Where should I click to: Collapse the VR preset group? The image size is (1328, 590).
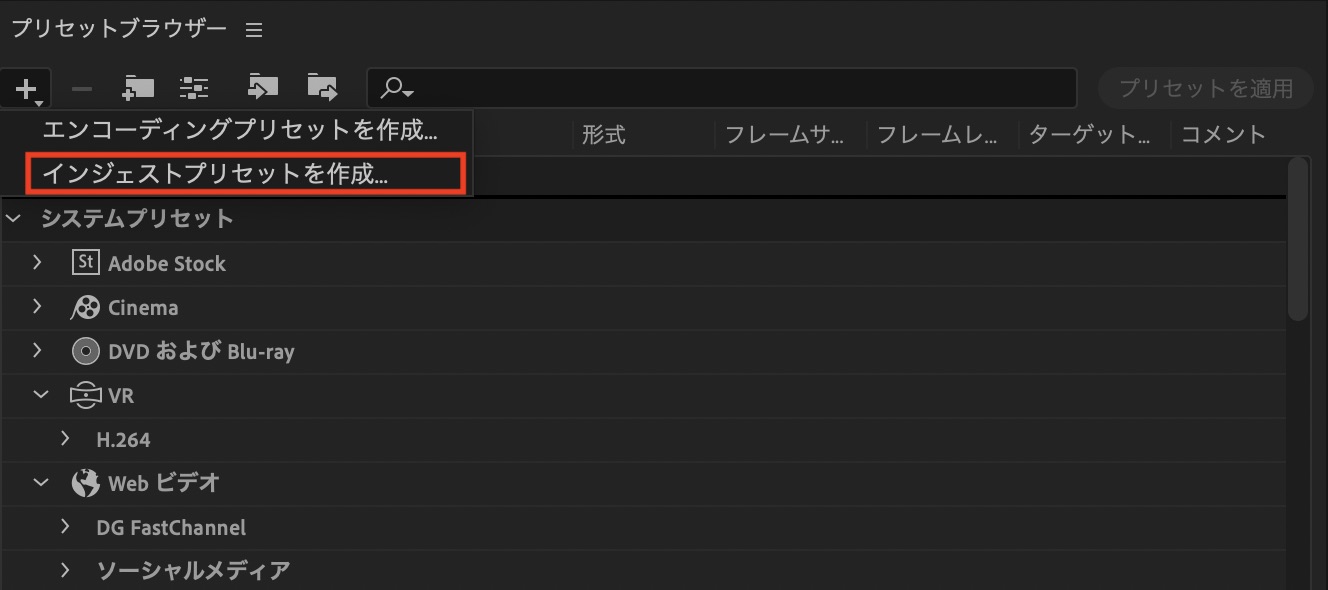41,395
